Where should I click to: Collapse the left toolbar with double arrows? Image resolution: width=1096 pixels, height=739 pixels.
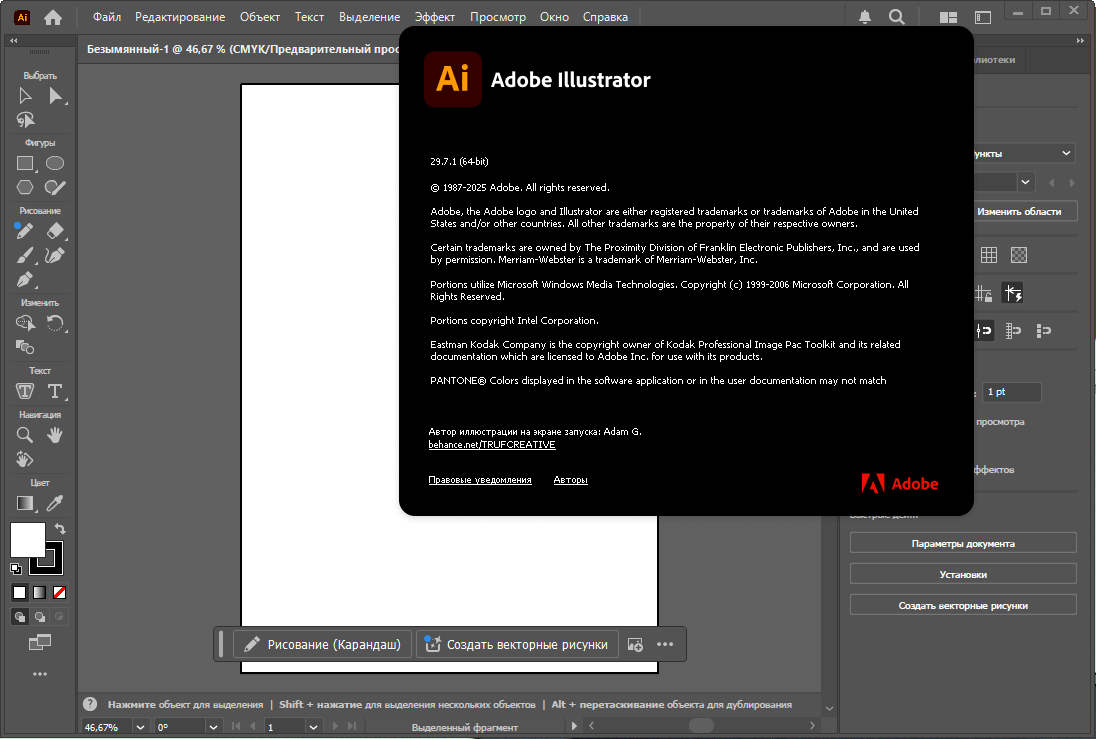pos(13,41)
